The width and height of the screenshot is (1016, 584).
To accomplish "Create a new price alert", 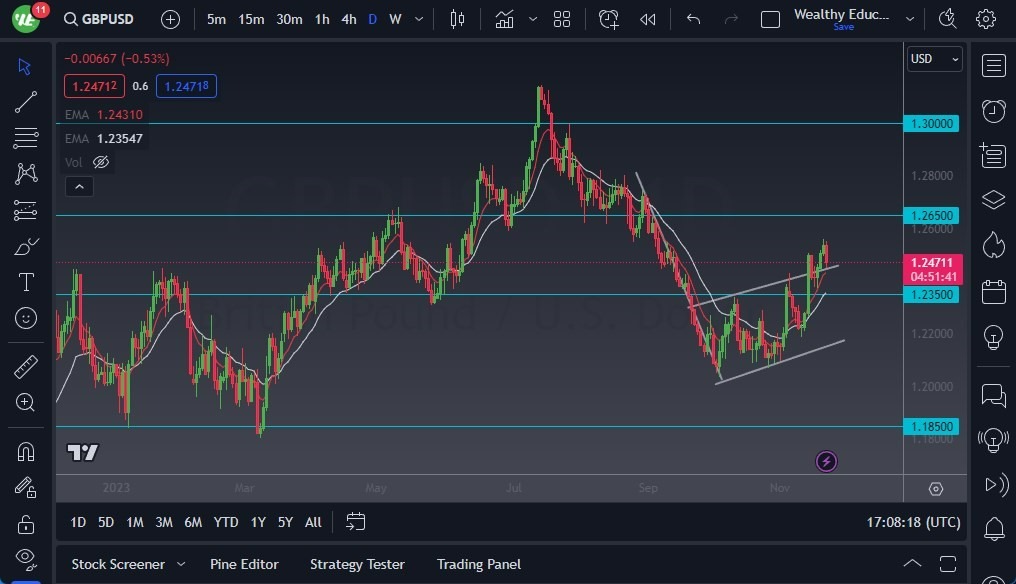I will [609, 18].
